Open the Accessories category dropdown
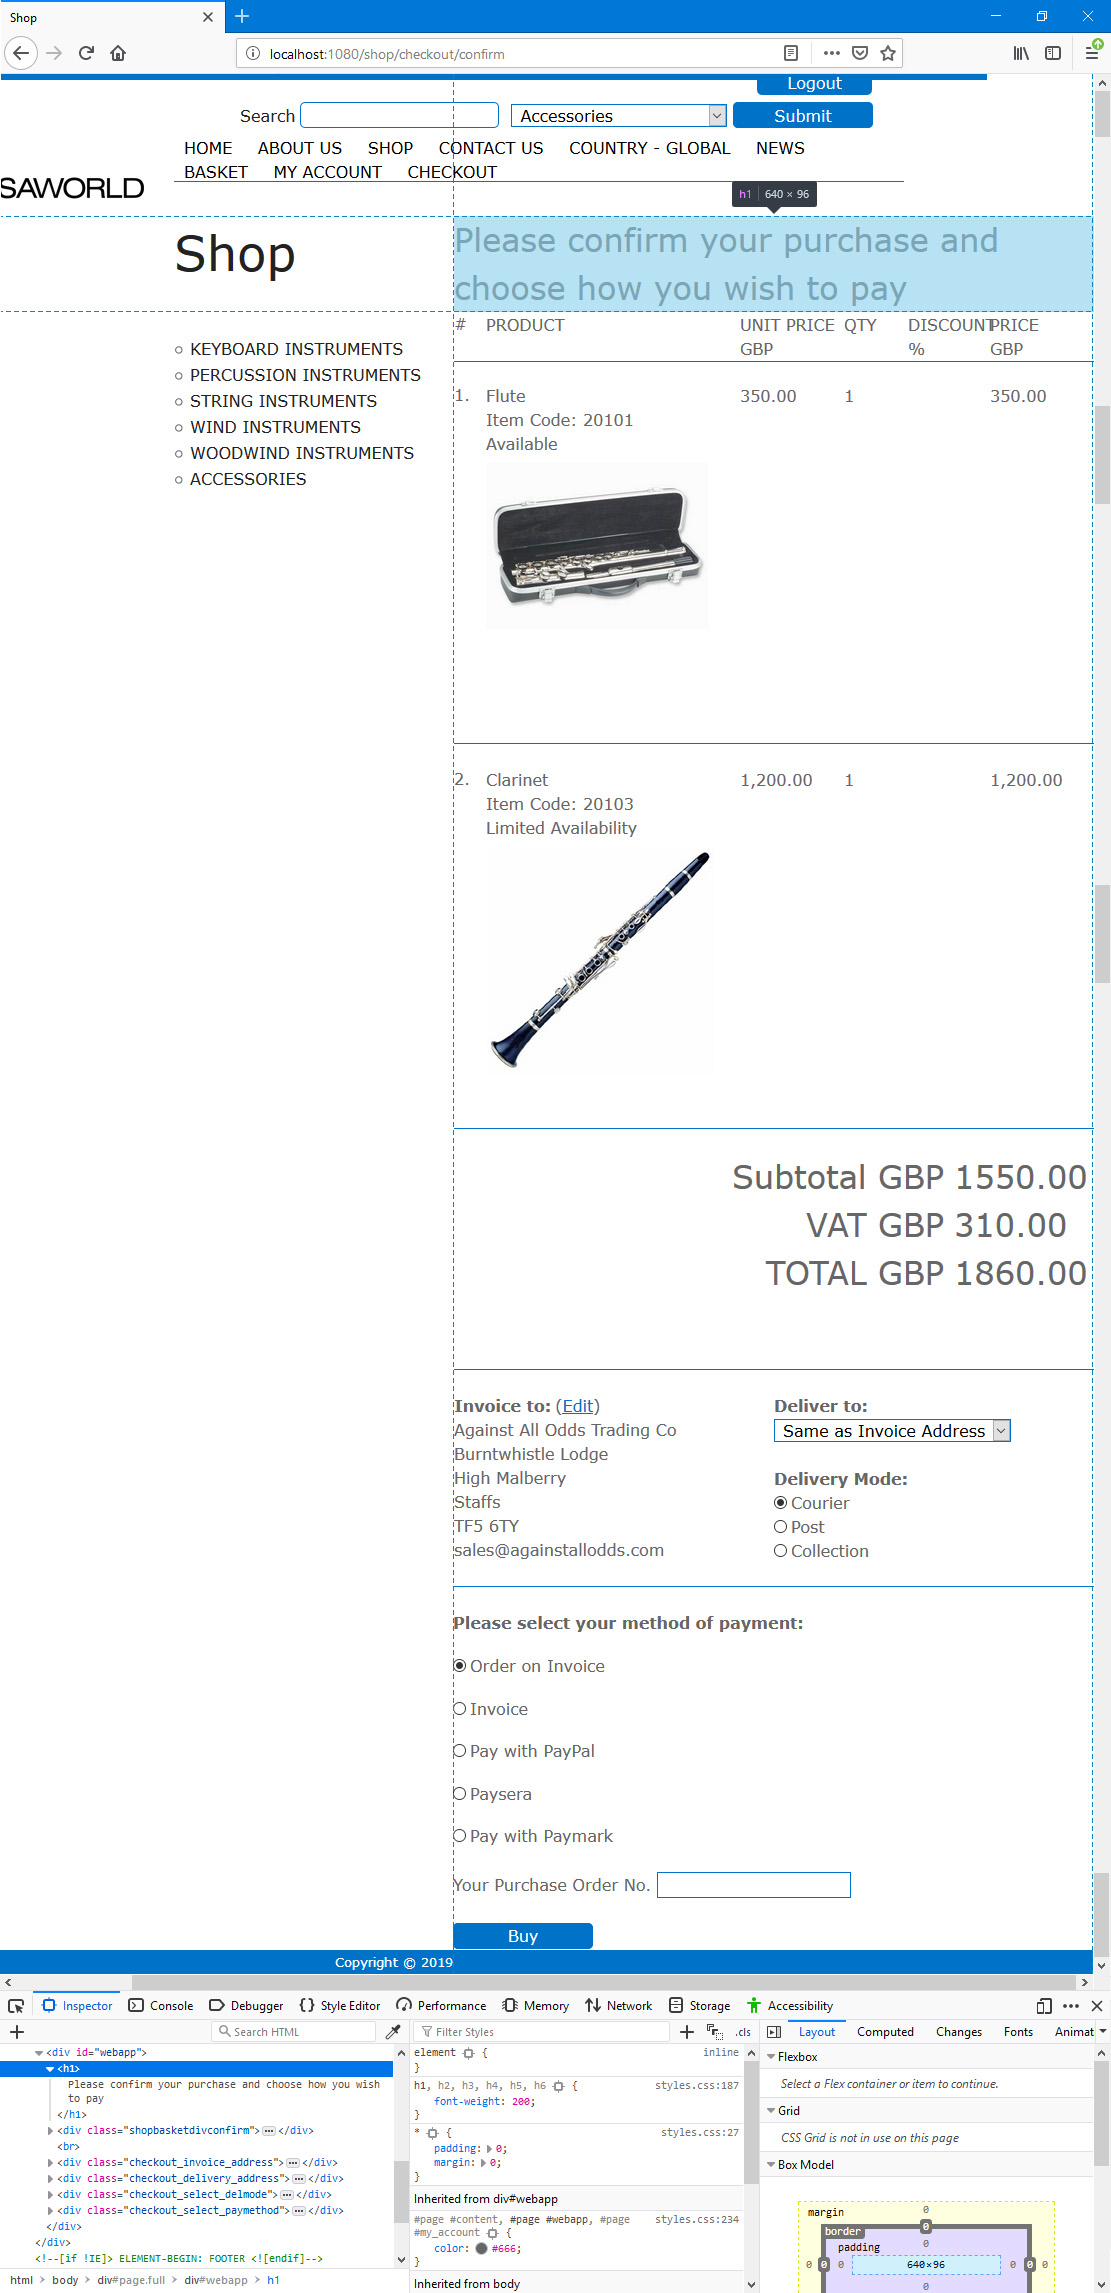 [x=618, y=116]
